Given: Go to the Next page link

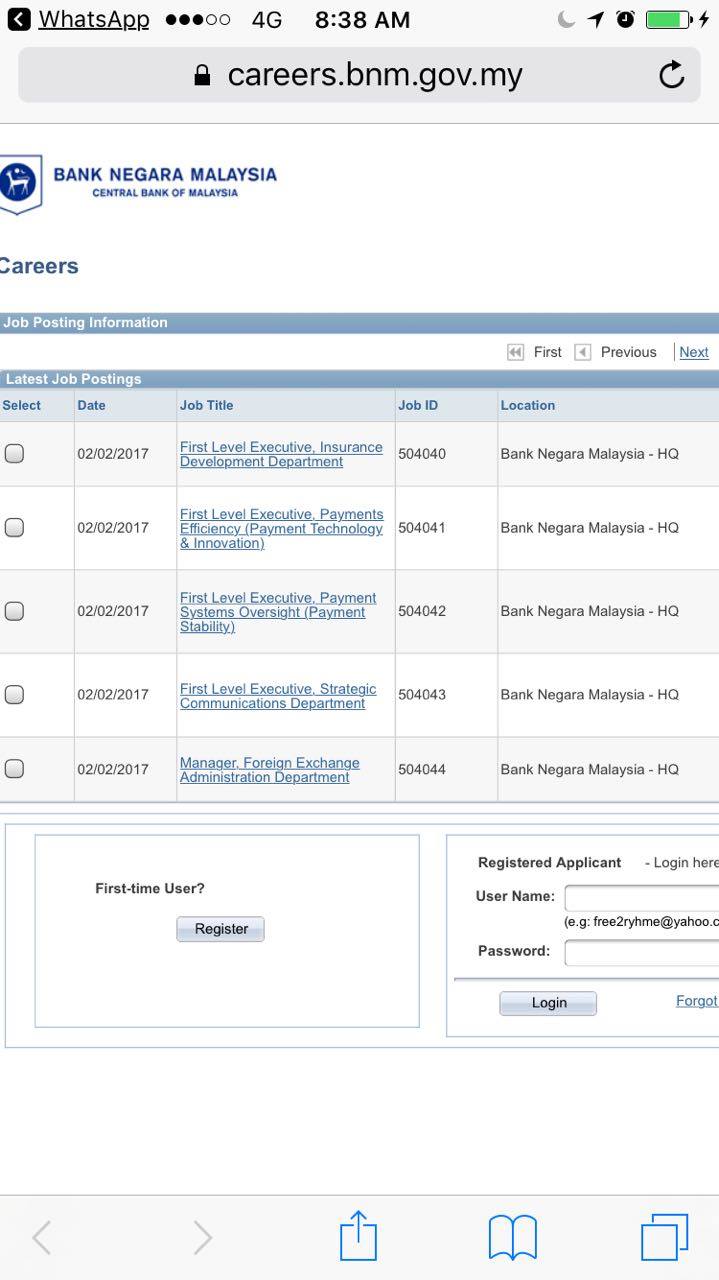Looking at the screenshot, I should [x=694, y=352].
